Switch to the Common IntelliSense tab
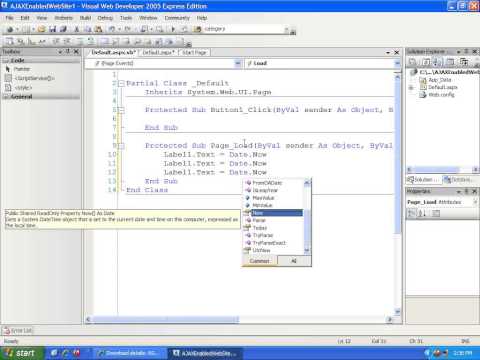The height and width of the screenshot is (360, 480). (259, 261)
